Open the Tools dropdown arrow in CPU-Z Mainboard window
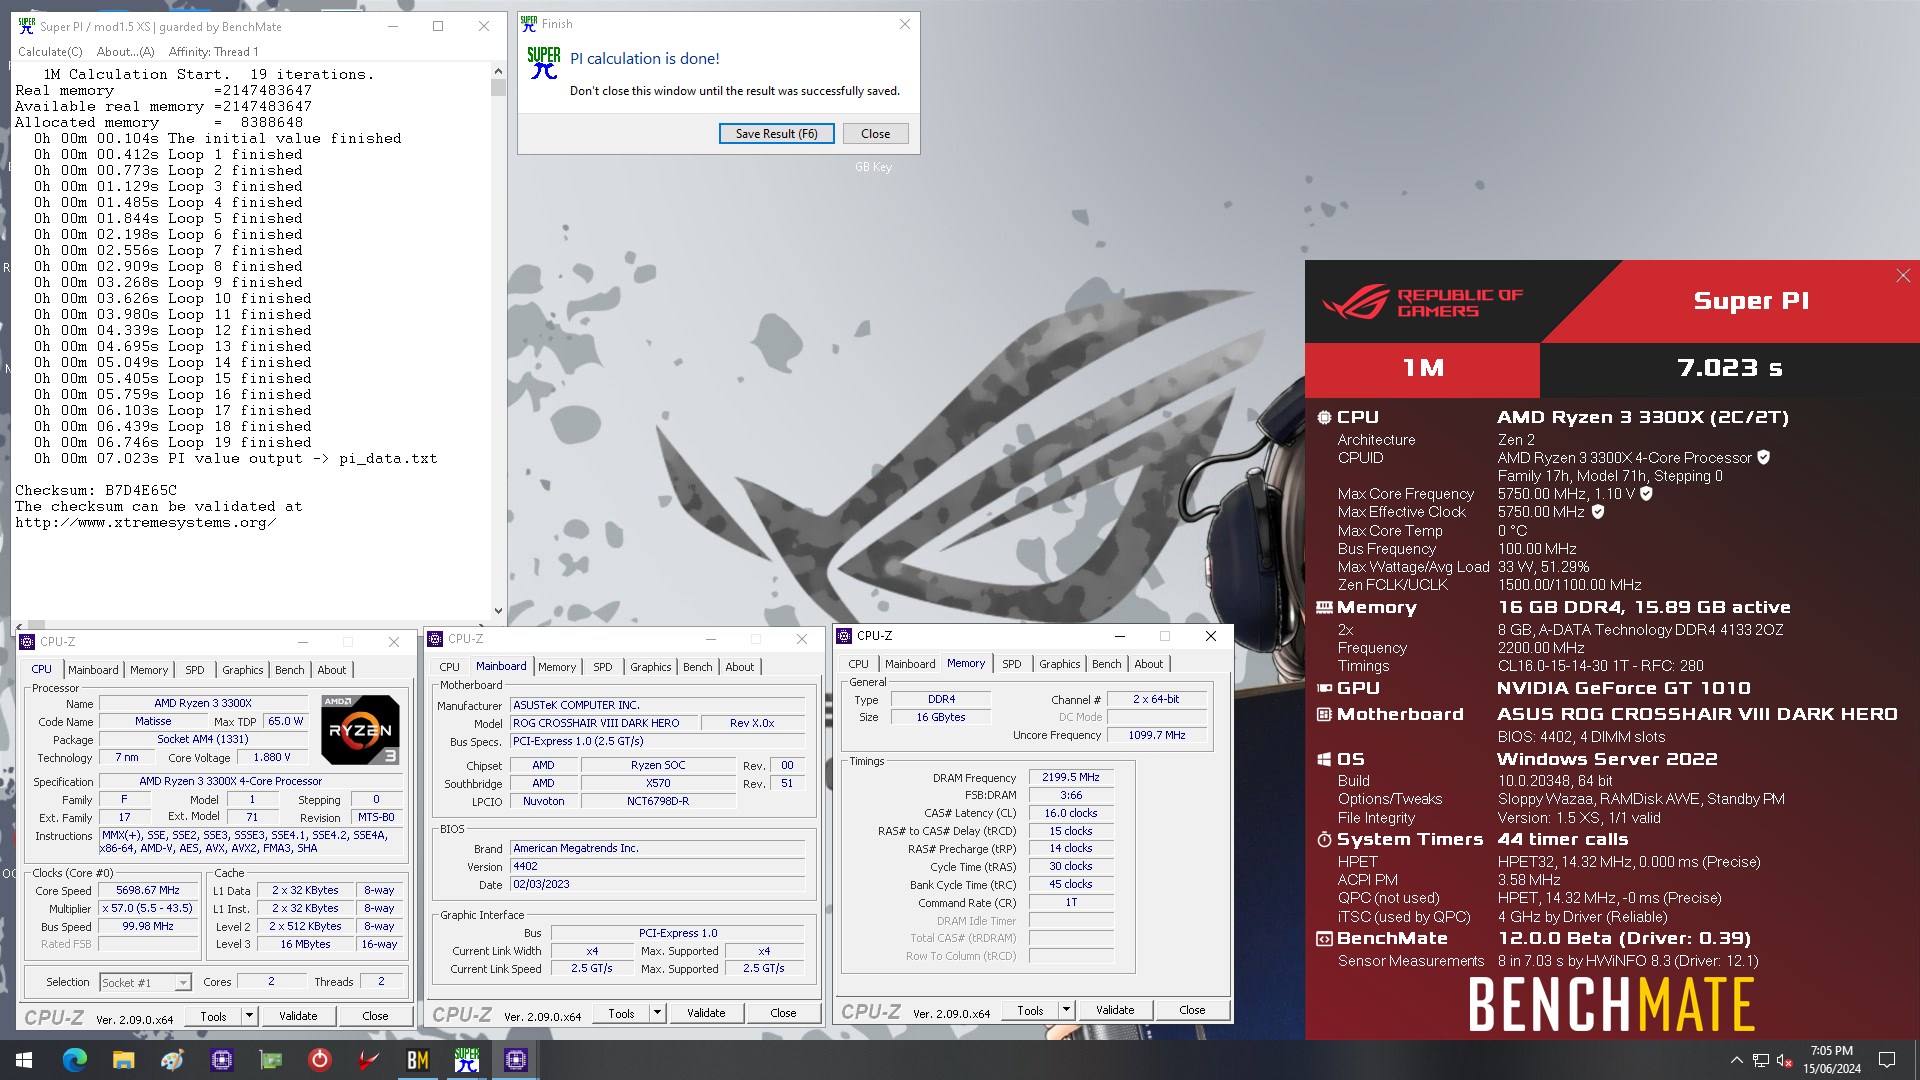Viewport: 1920px width, 1080px height. (657, 1013)
